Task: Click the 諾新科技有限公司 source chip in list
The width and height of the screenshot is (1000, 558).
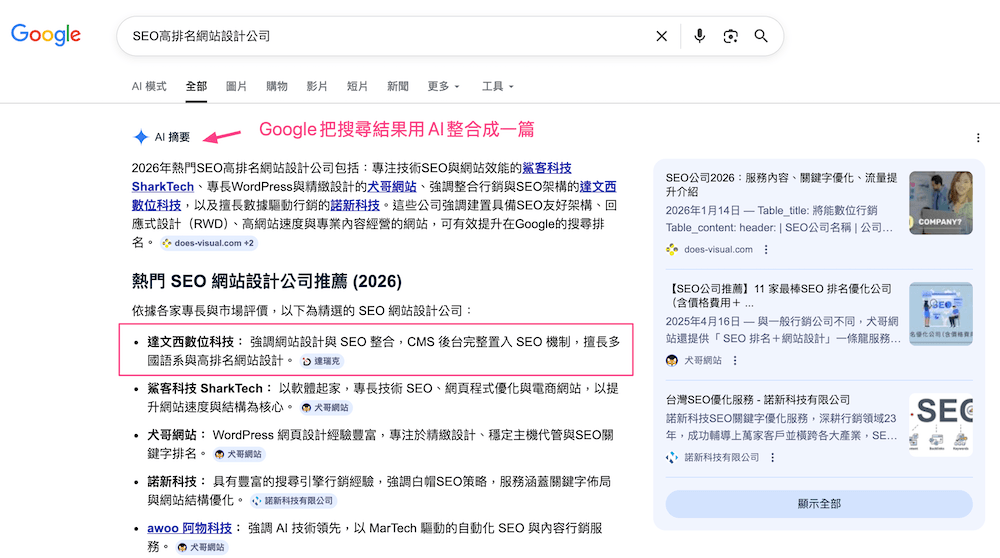Action: pyautogui.click(x=293, y=501)
